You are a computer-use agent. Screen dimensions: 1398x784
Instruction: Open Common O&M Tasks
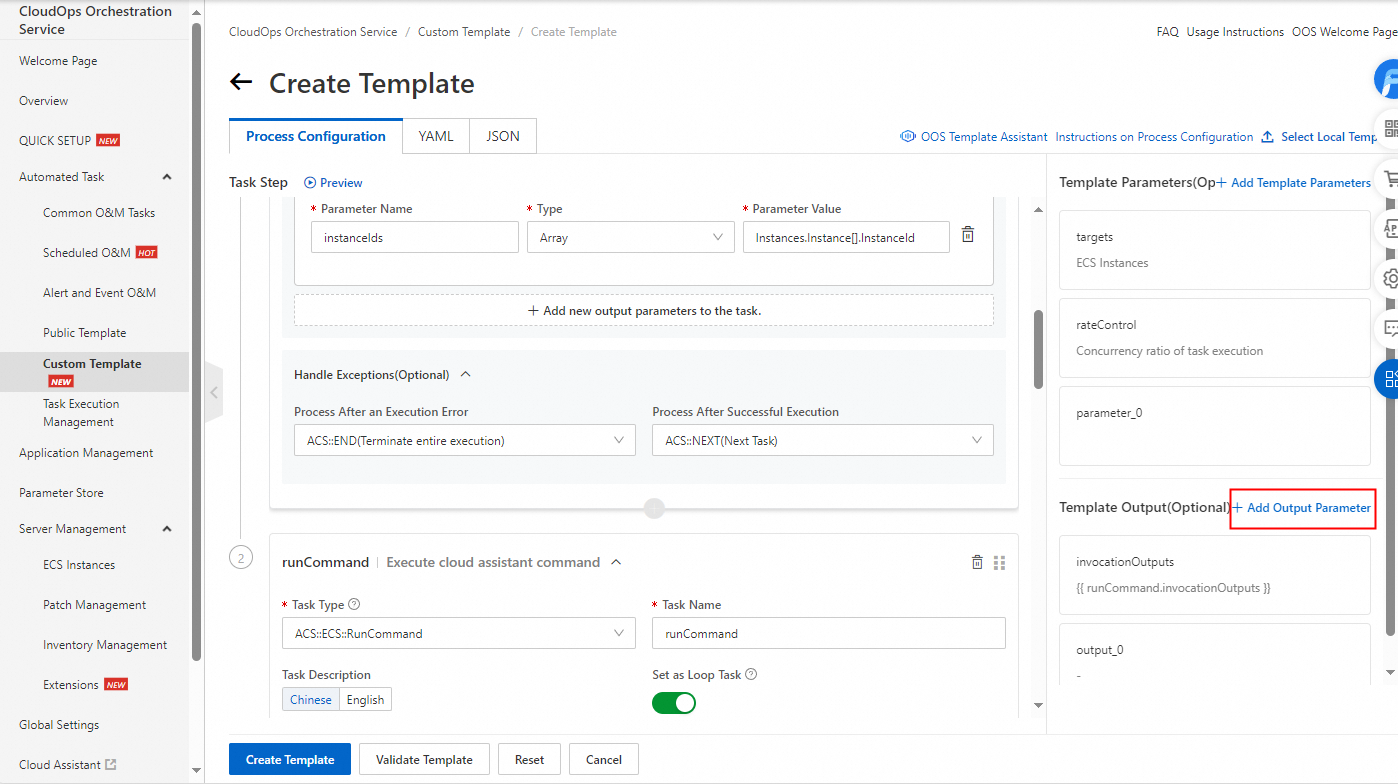99,213
